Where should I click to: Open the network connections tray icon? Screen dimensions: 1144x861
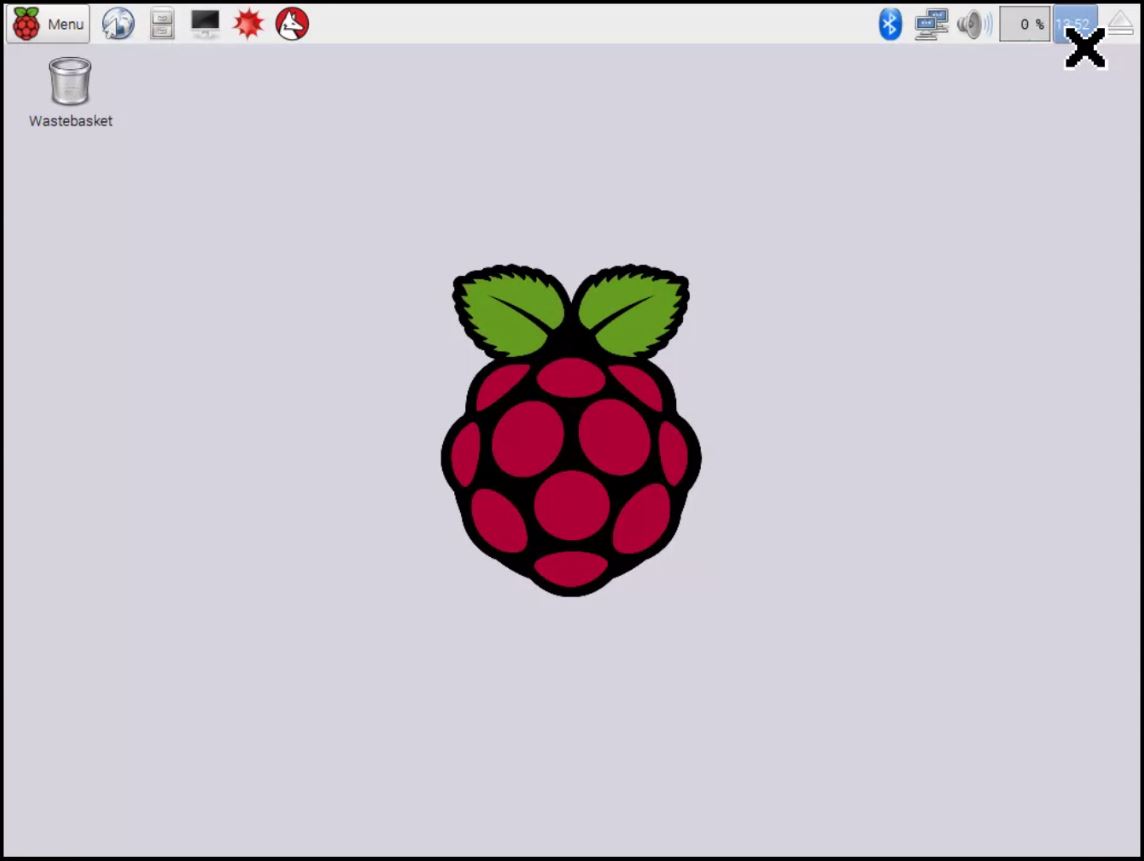tap(932, 24)
